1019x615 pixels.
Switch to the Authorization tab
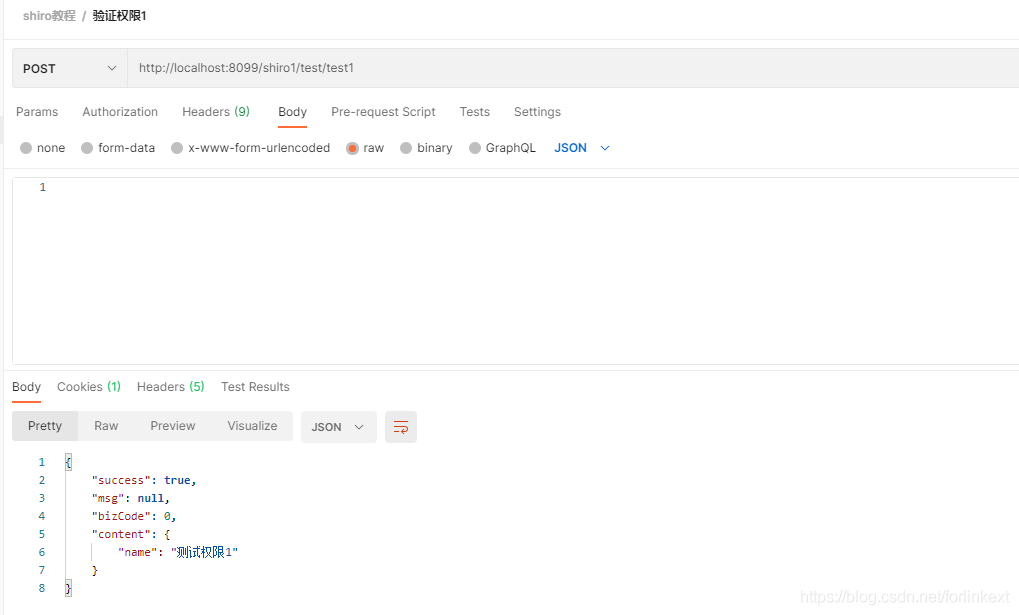coord(120,112)
